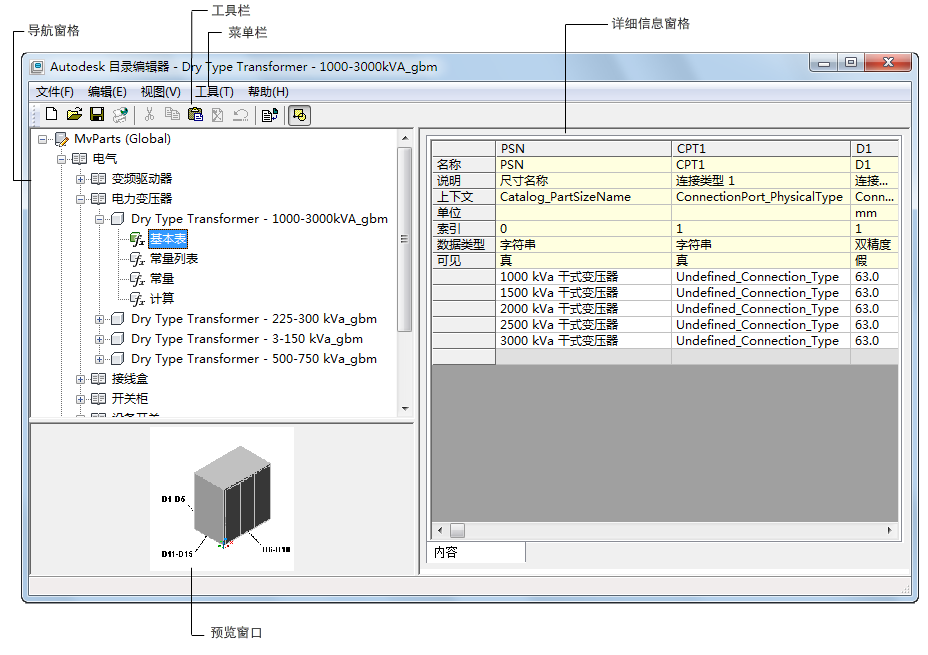928x655 pixels.
Task: Click the Save floppy disk toolbar icon
Action: click(x=97, y=114)
